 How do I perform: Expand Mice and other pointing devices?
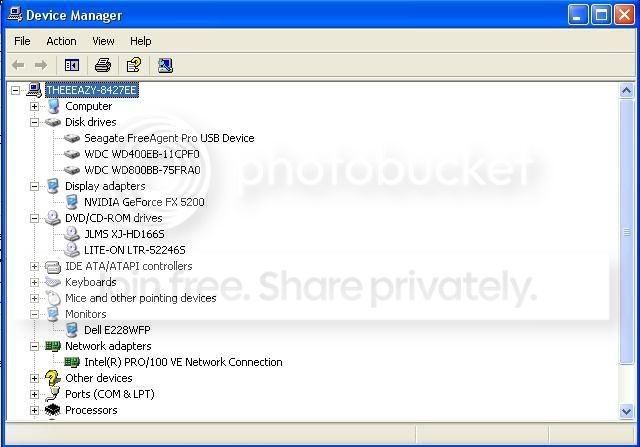point(35,298)
